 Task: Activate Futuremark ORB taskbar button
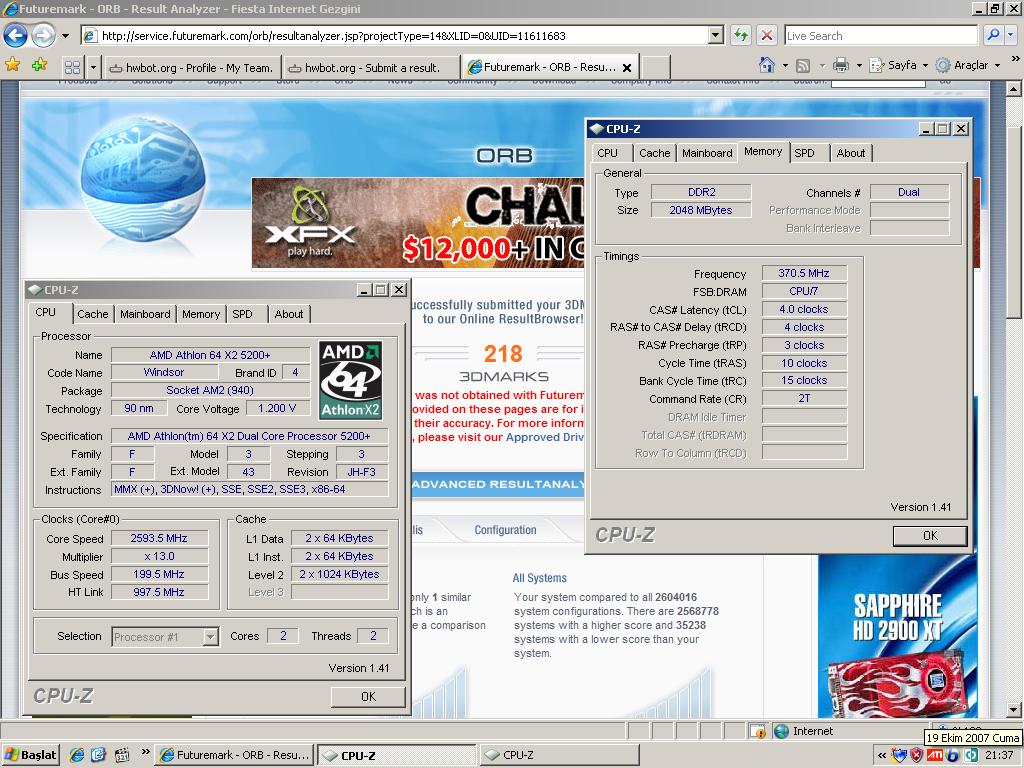[234, 755]
